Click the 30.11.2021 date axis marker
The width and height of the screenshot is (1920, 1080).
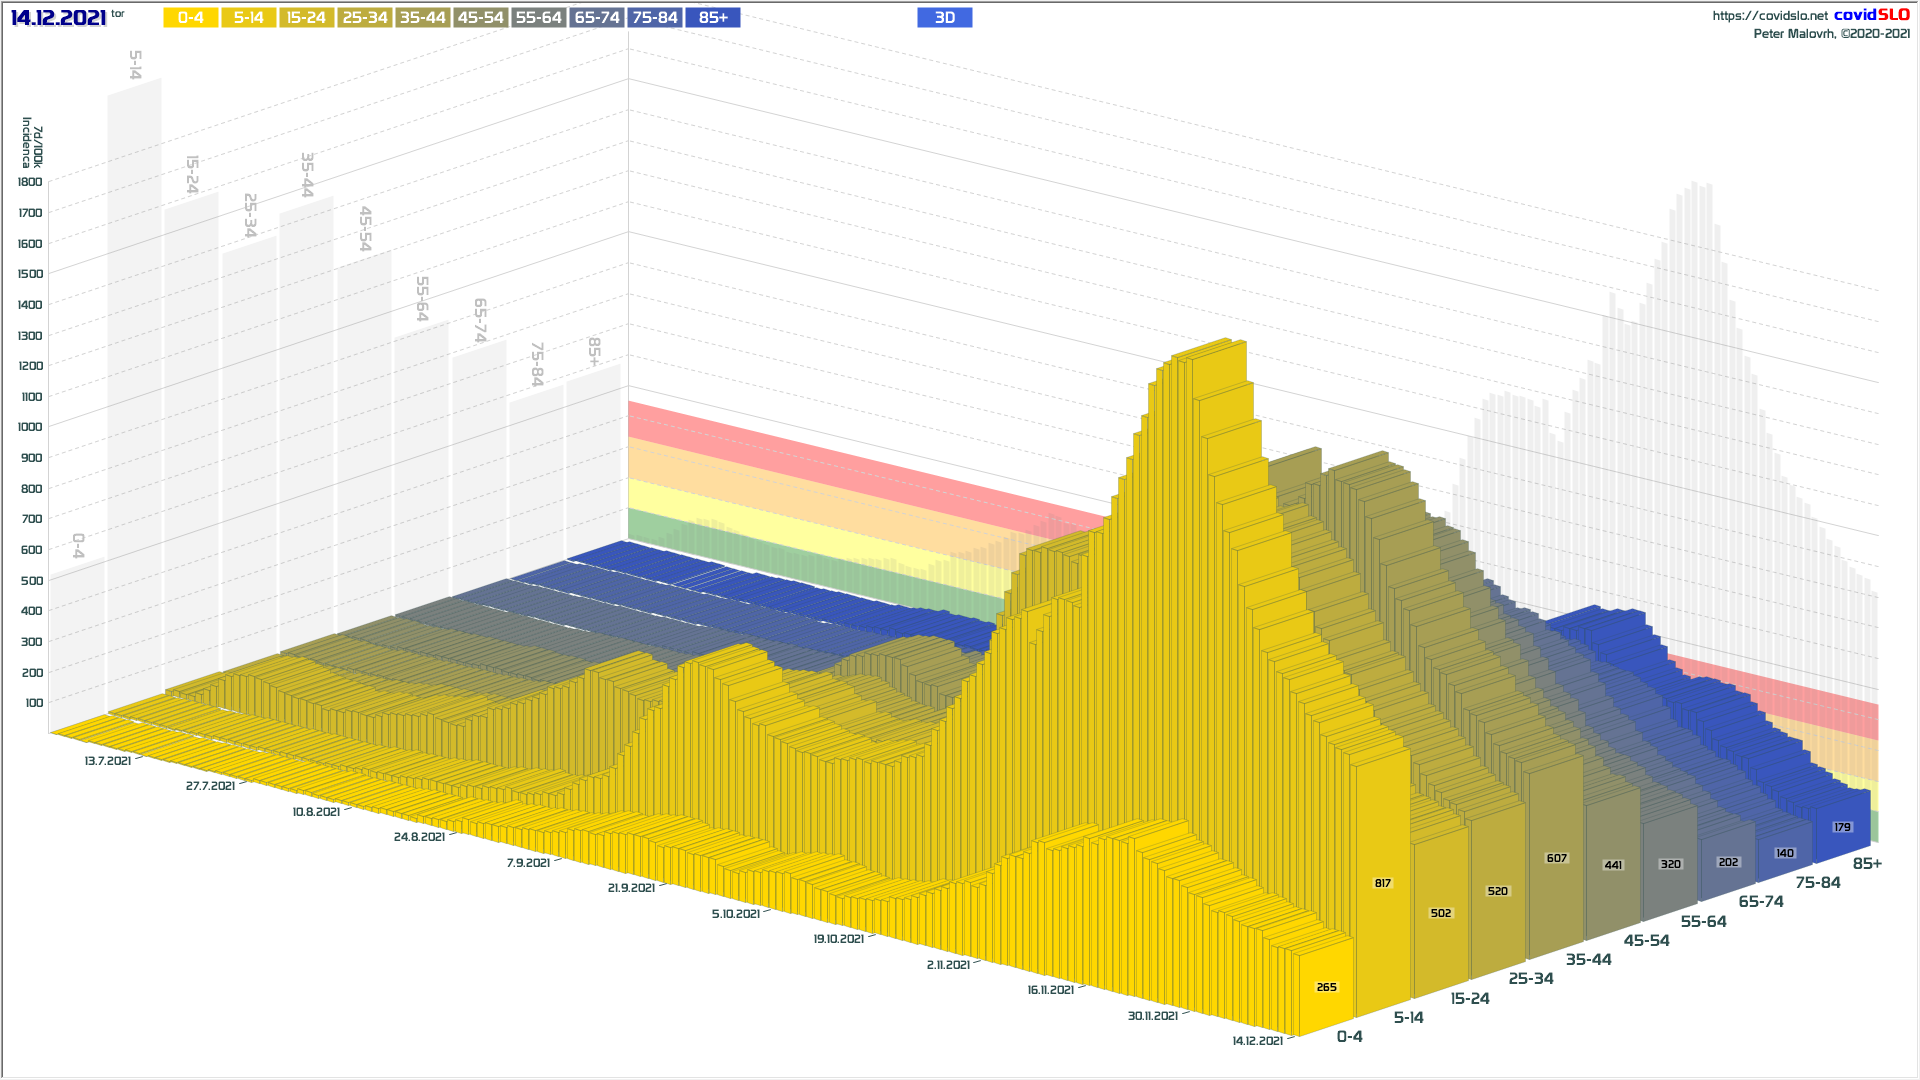click(1153, 1016)
